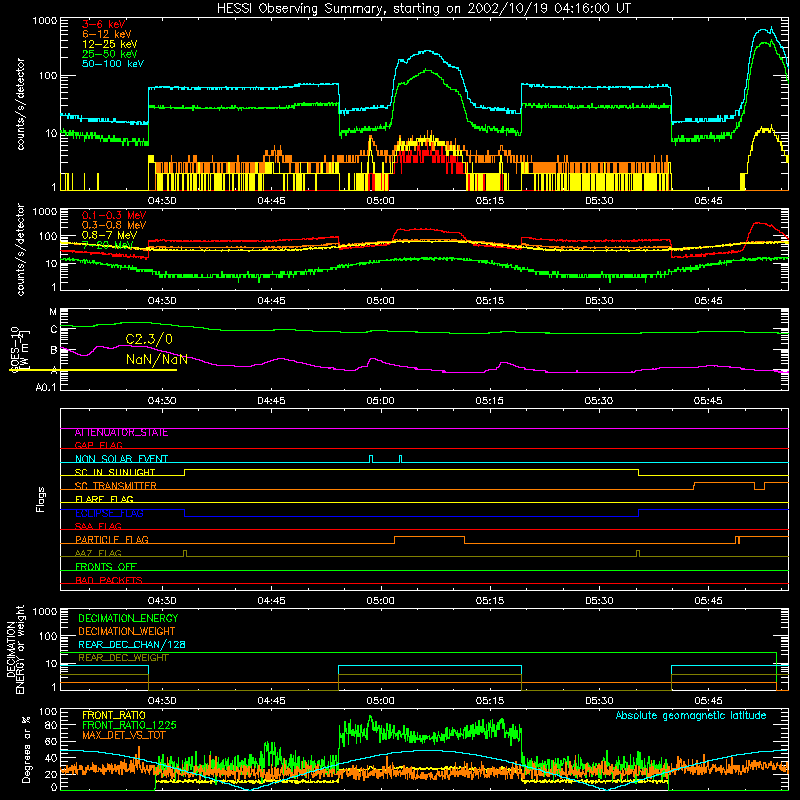This screenshot has height=800, width=800.
Task: Click the HESSI Observing Summary title text
Action: pyautogui.click(x=423, y=9)
